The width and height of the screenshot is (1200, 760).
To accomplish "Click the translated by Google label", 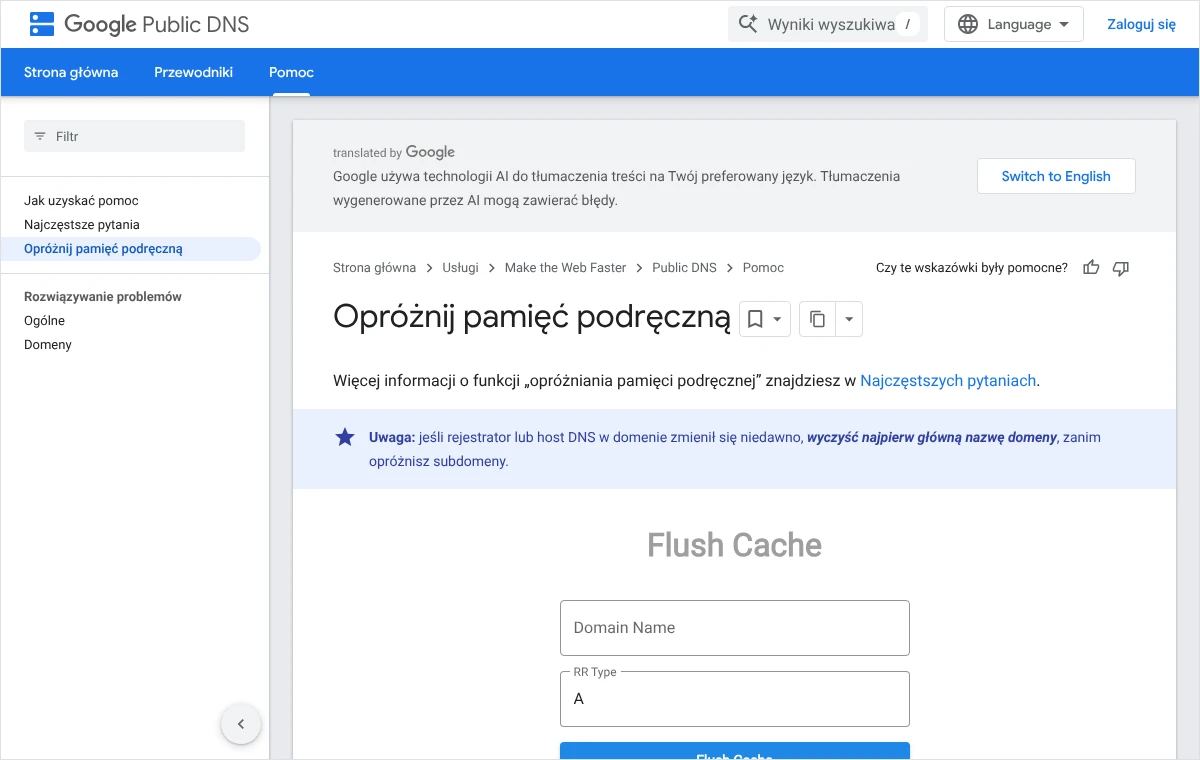I will coord(394,152).
